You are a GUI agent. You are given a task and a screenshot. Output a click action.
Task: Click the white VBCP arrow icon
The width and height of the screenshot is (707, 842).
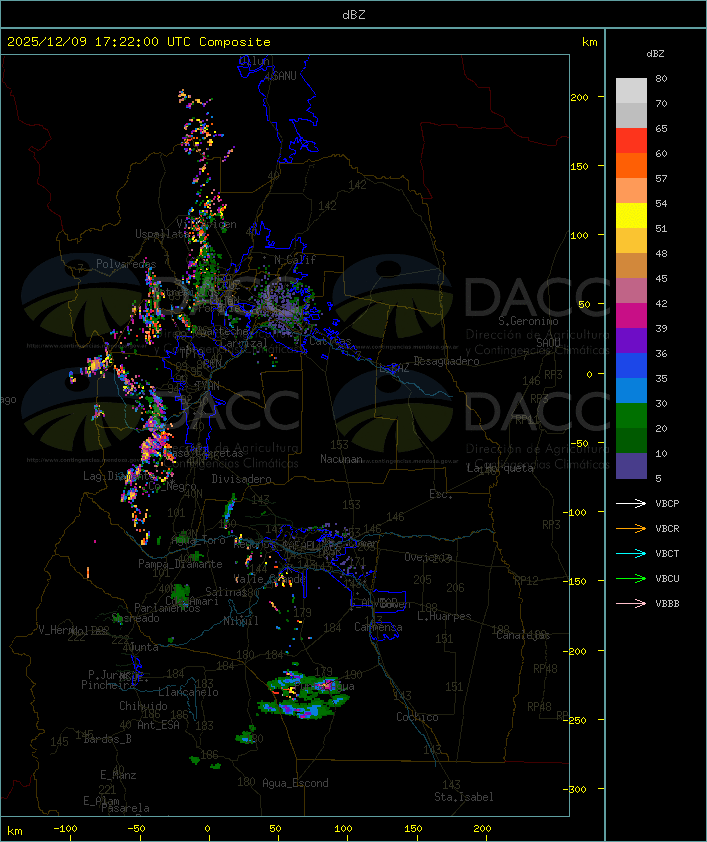click(631, 503)
